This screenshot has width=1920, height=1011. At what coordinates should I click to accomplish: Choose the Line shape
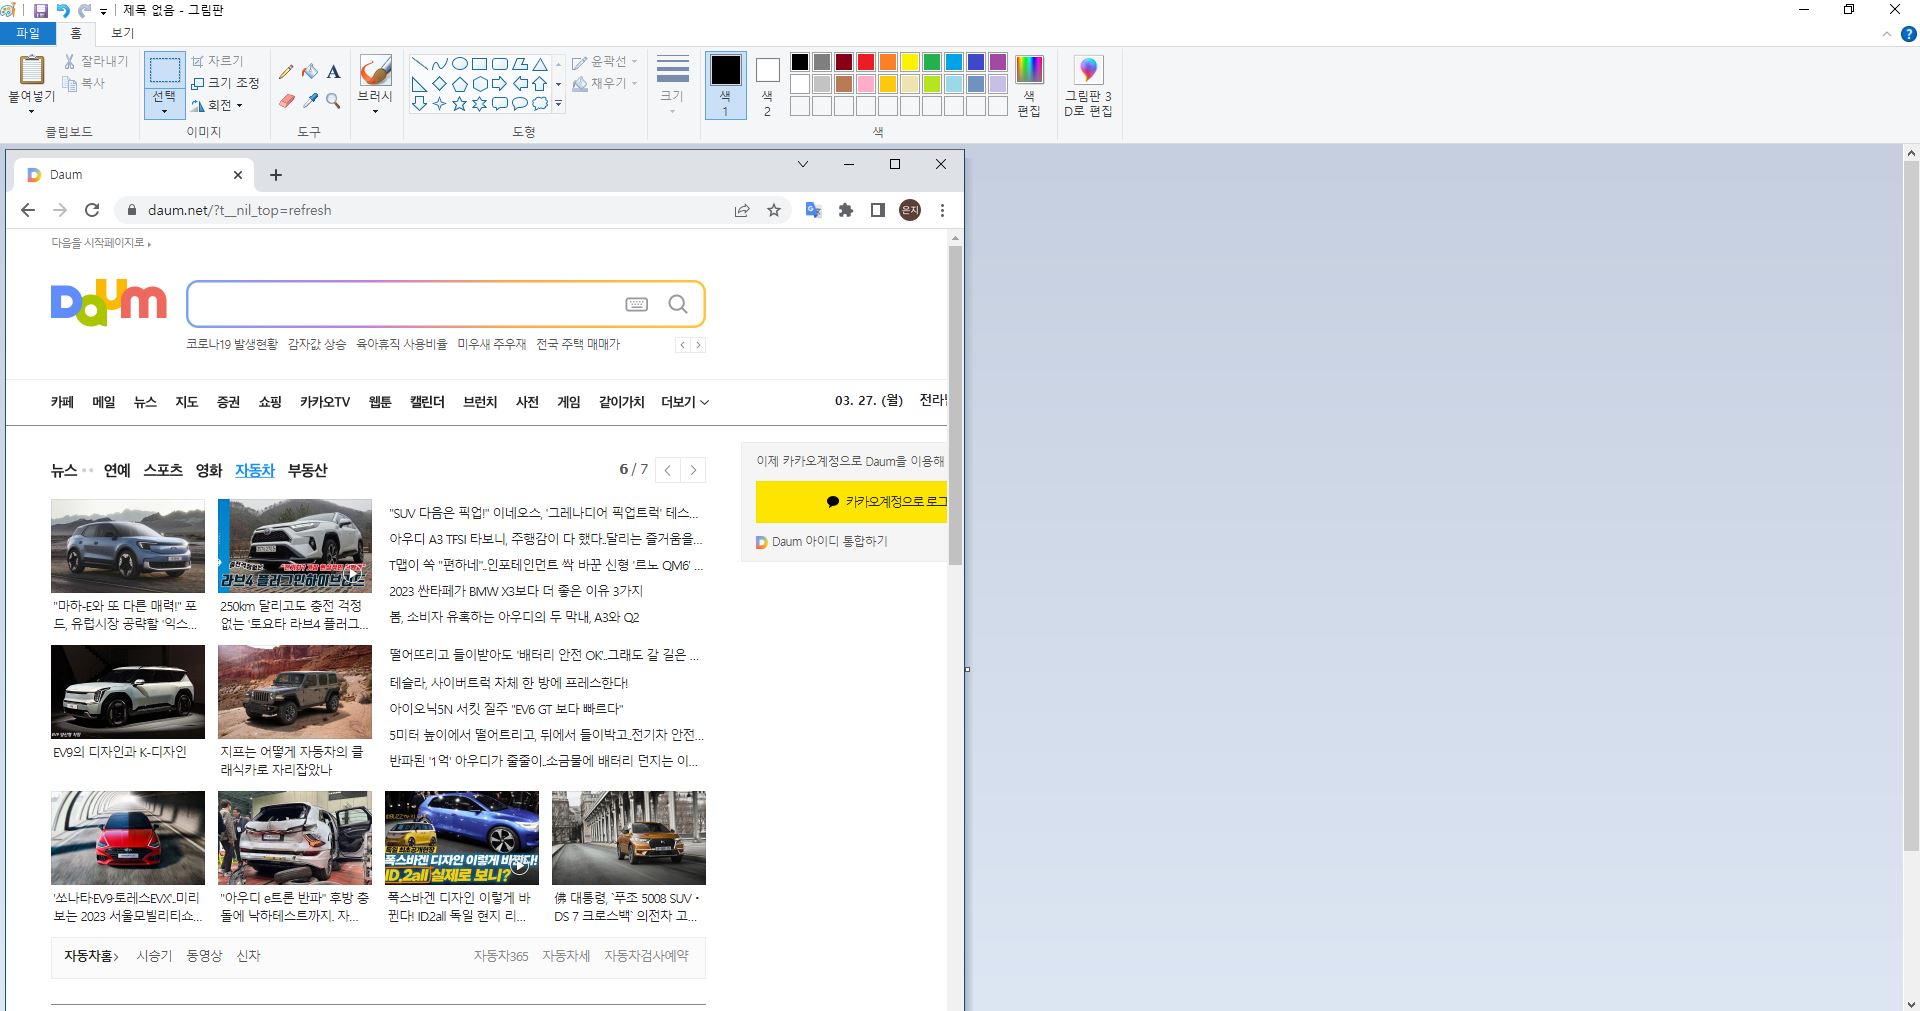click(x=419, y=63)
